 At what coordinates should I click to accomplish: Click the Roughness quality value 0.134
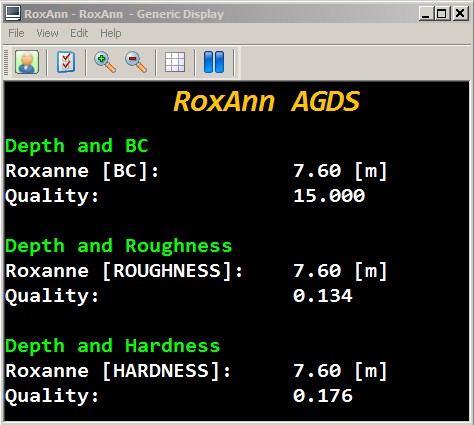tap(323, 296)
